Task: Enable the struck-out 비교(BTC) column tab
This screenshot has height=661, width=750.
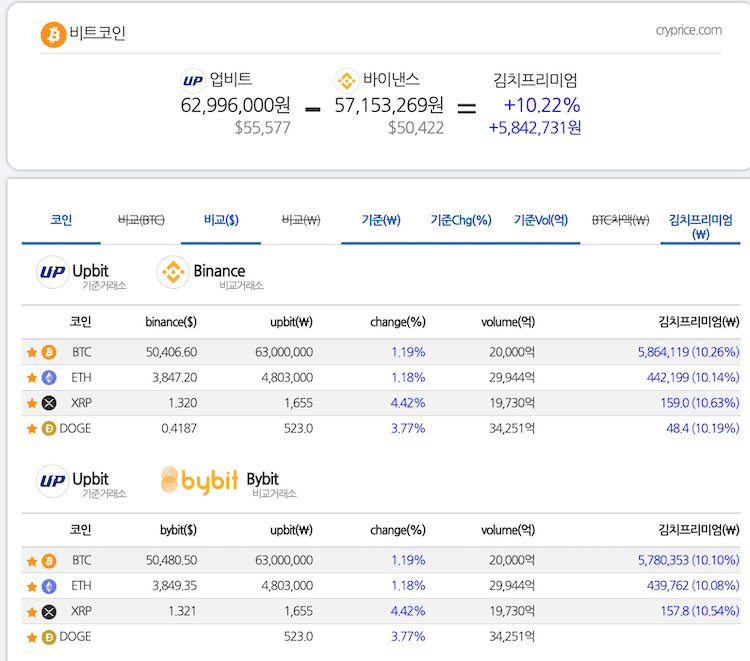Action: [141, 220]
